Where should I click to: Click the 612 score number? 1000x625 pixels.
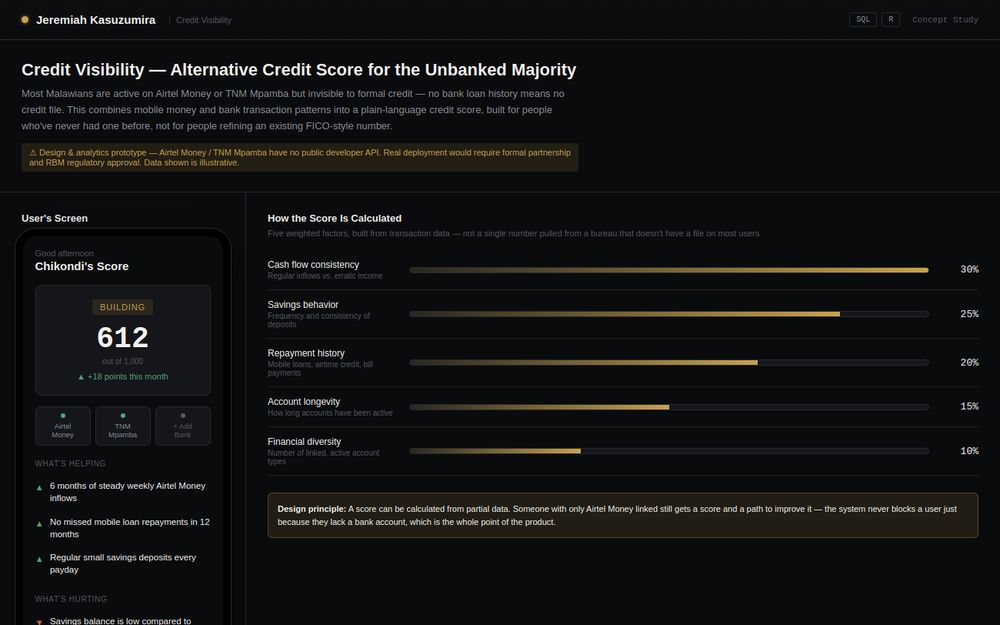tap(122, 337)
